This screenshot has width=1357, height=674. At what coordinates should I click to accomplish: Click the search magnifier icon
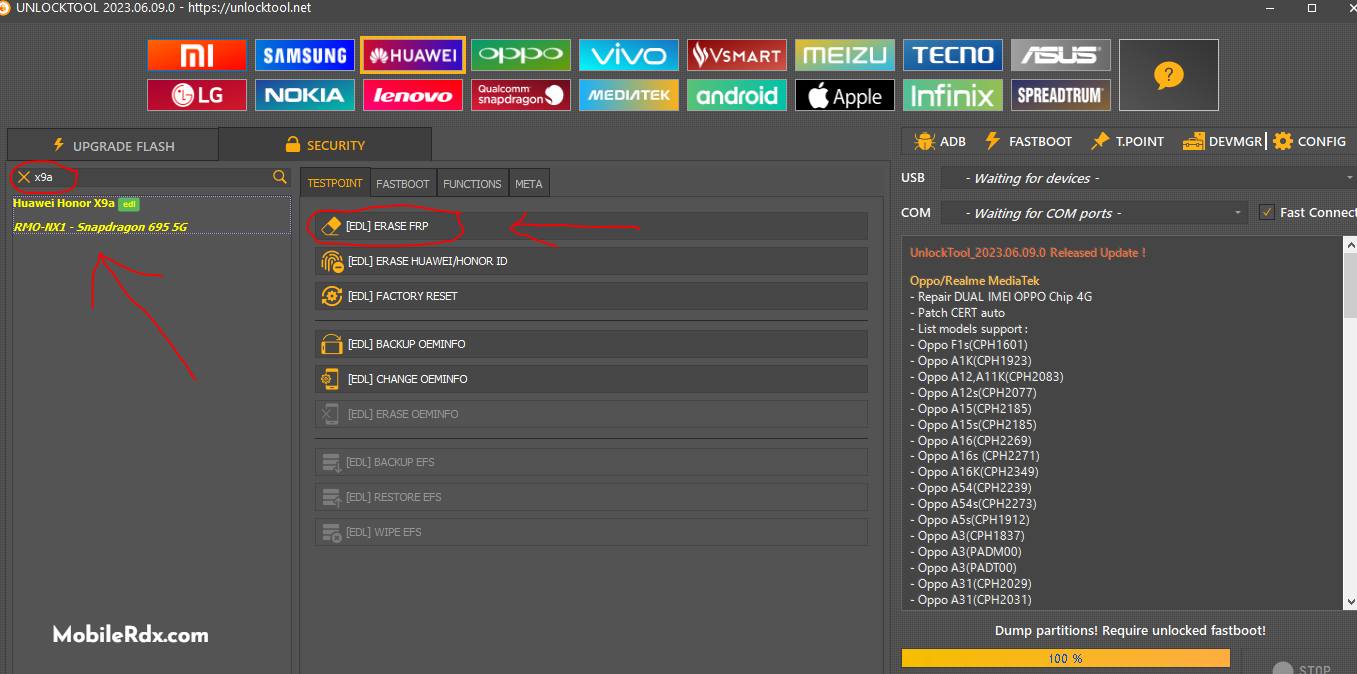pos(280,177)
